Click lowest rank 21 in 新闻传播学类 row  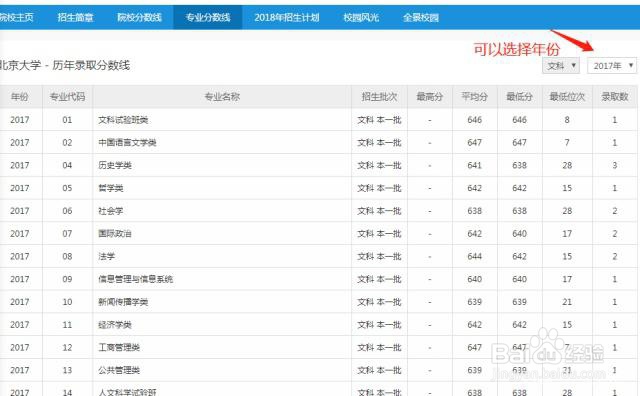[x=567, y=302]
